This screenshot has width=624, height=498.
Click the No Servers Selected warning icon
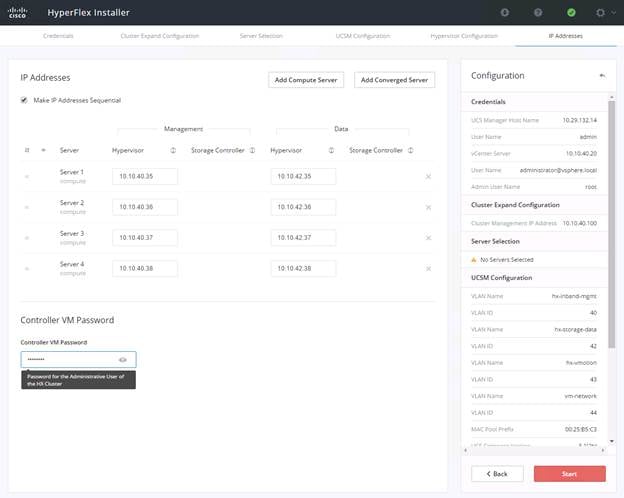coord(474,260)
